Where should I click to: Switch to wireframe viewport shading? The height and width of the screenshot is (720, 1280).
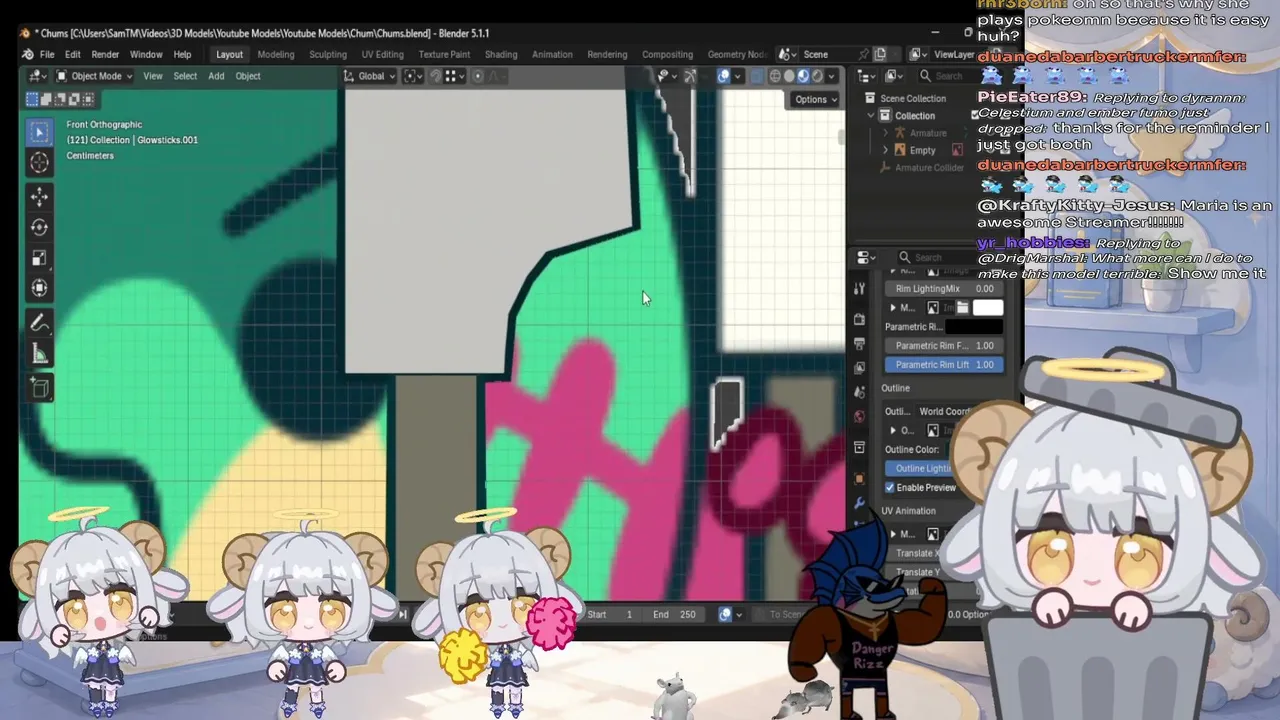[775, 76]
